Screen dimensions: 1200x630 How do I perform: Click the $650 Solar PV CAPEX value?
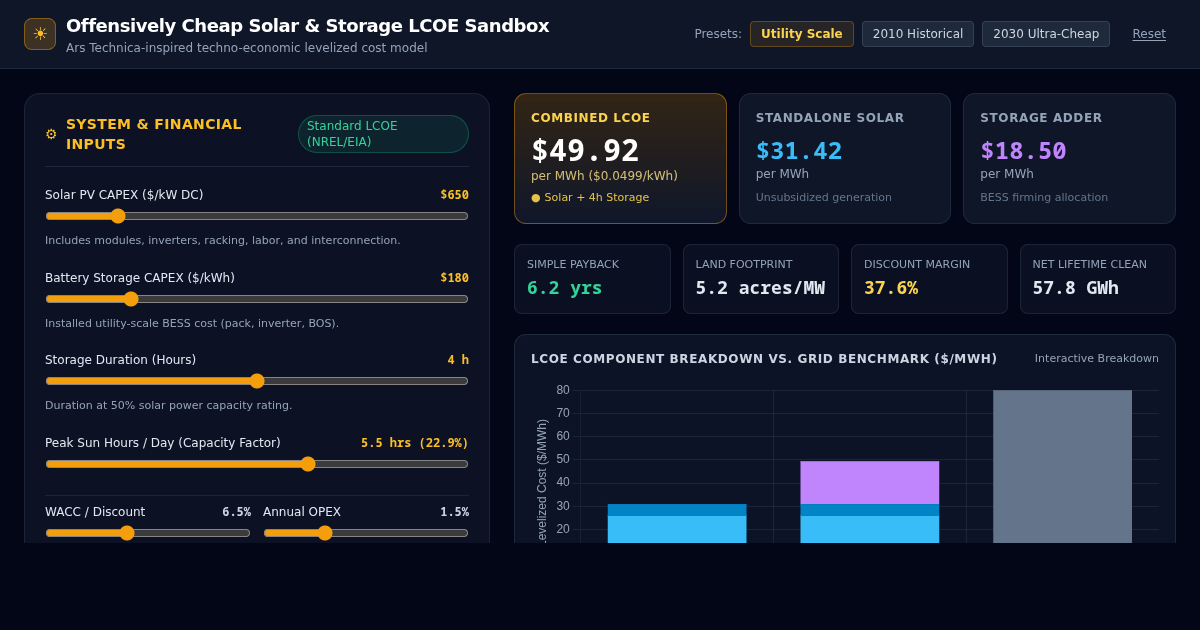454,195
